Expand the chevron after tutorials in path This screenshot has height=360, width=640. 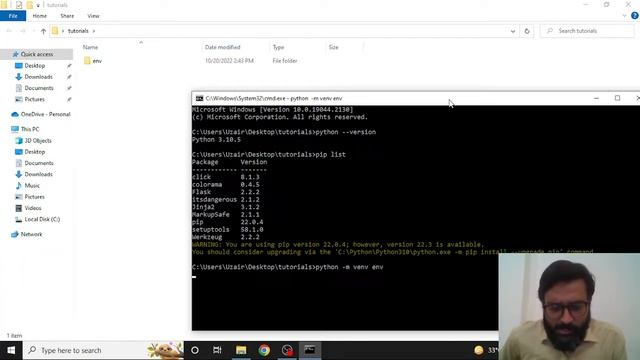pos(94,31)
